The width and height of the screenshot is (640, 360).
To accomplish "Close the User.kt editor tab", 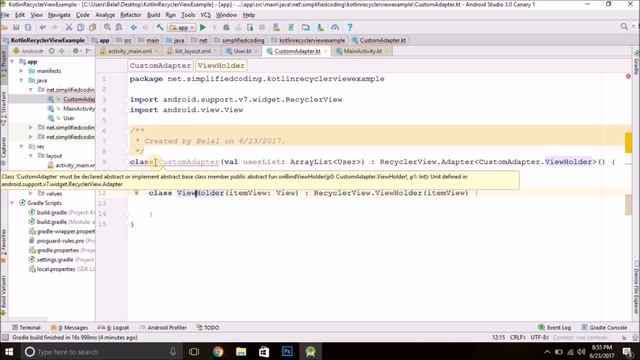I will pos(256,51).
